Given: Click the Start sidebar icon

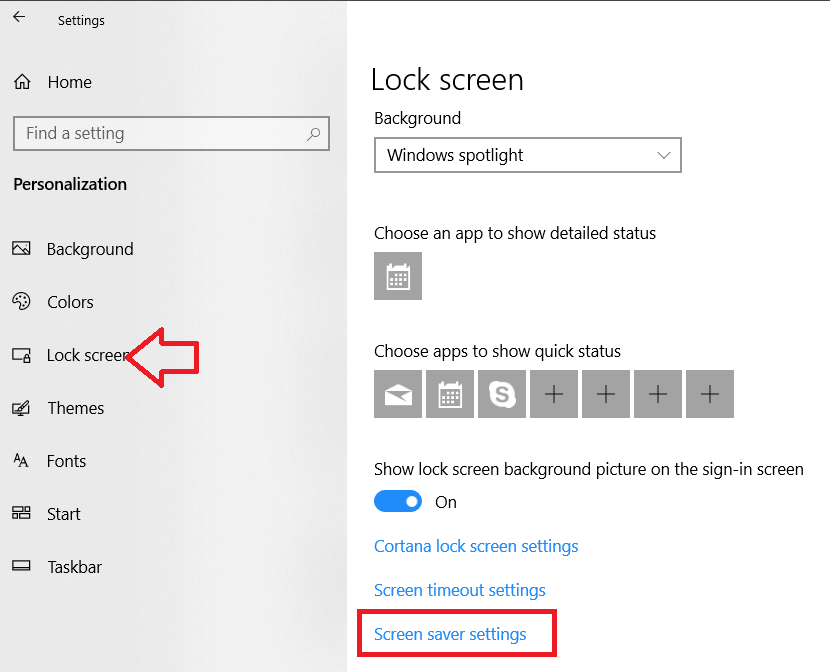Looking at the screenshot, I should click(22, 513).
